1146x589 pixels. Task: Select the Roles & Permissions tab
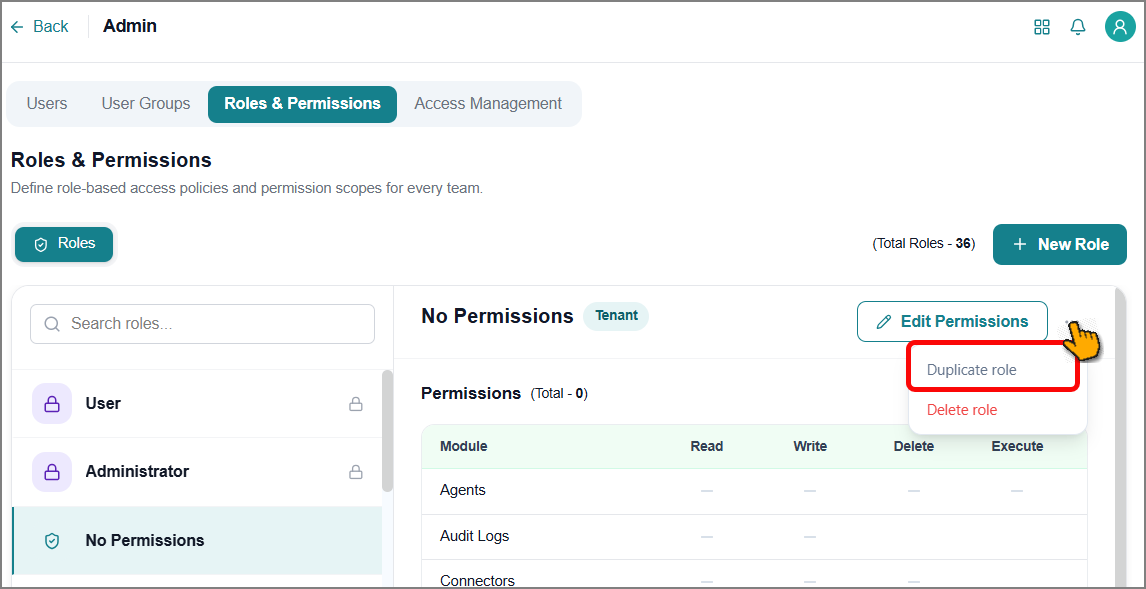[303, 104]
